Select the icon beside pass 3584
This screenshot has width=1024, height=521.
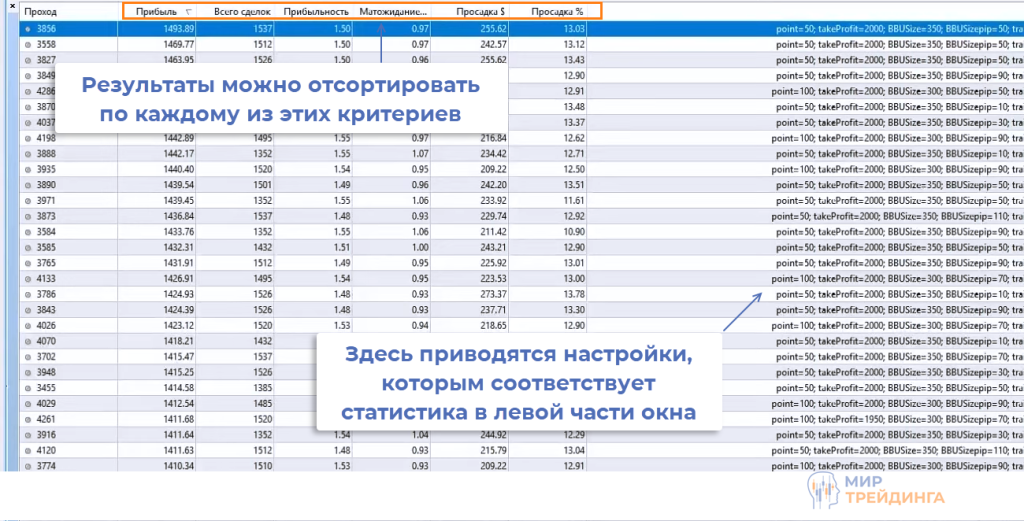[x=27, y=231]
